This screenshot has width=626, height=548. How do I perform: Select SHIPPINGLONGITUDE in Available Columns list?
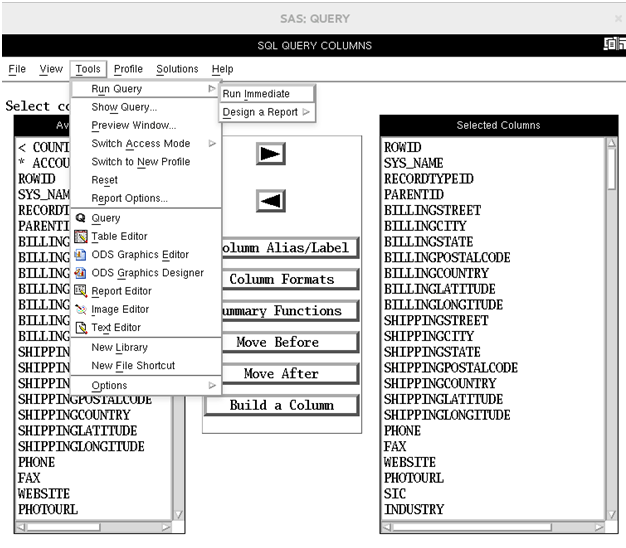click(81, 447)
